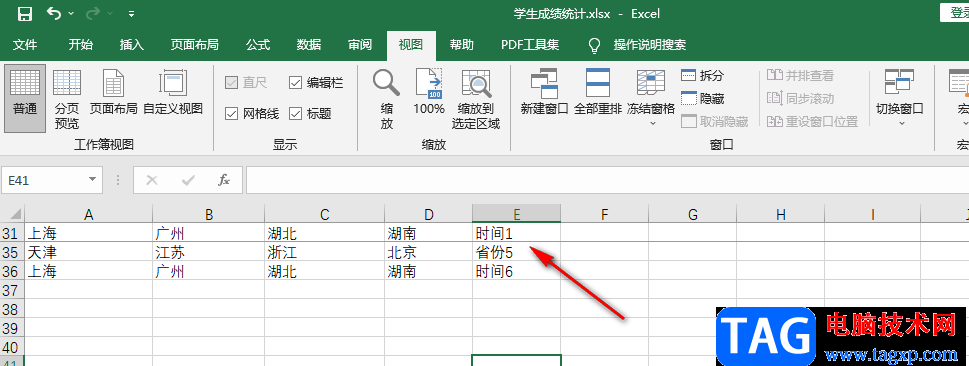Open the Page Layout (页面布局) ribbon tab
Screen dimensions: 969x366
coord(195,45)
